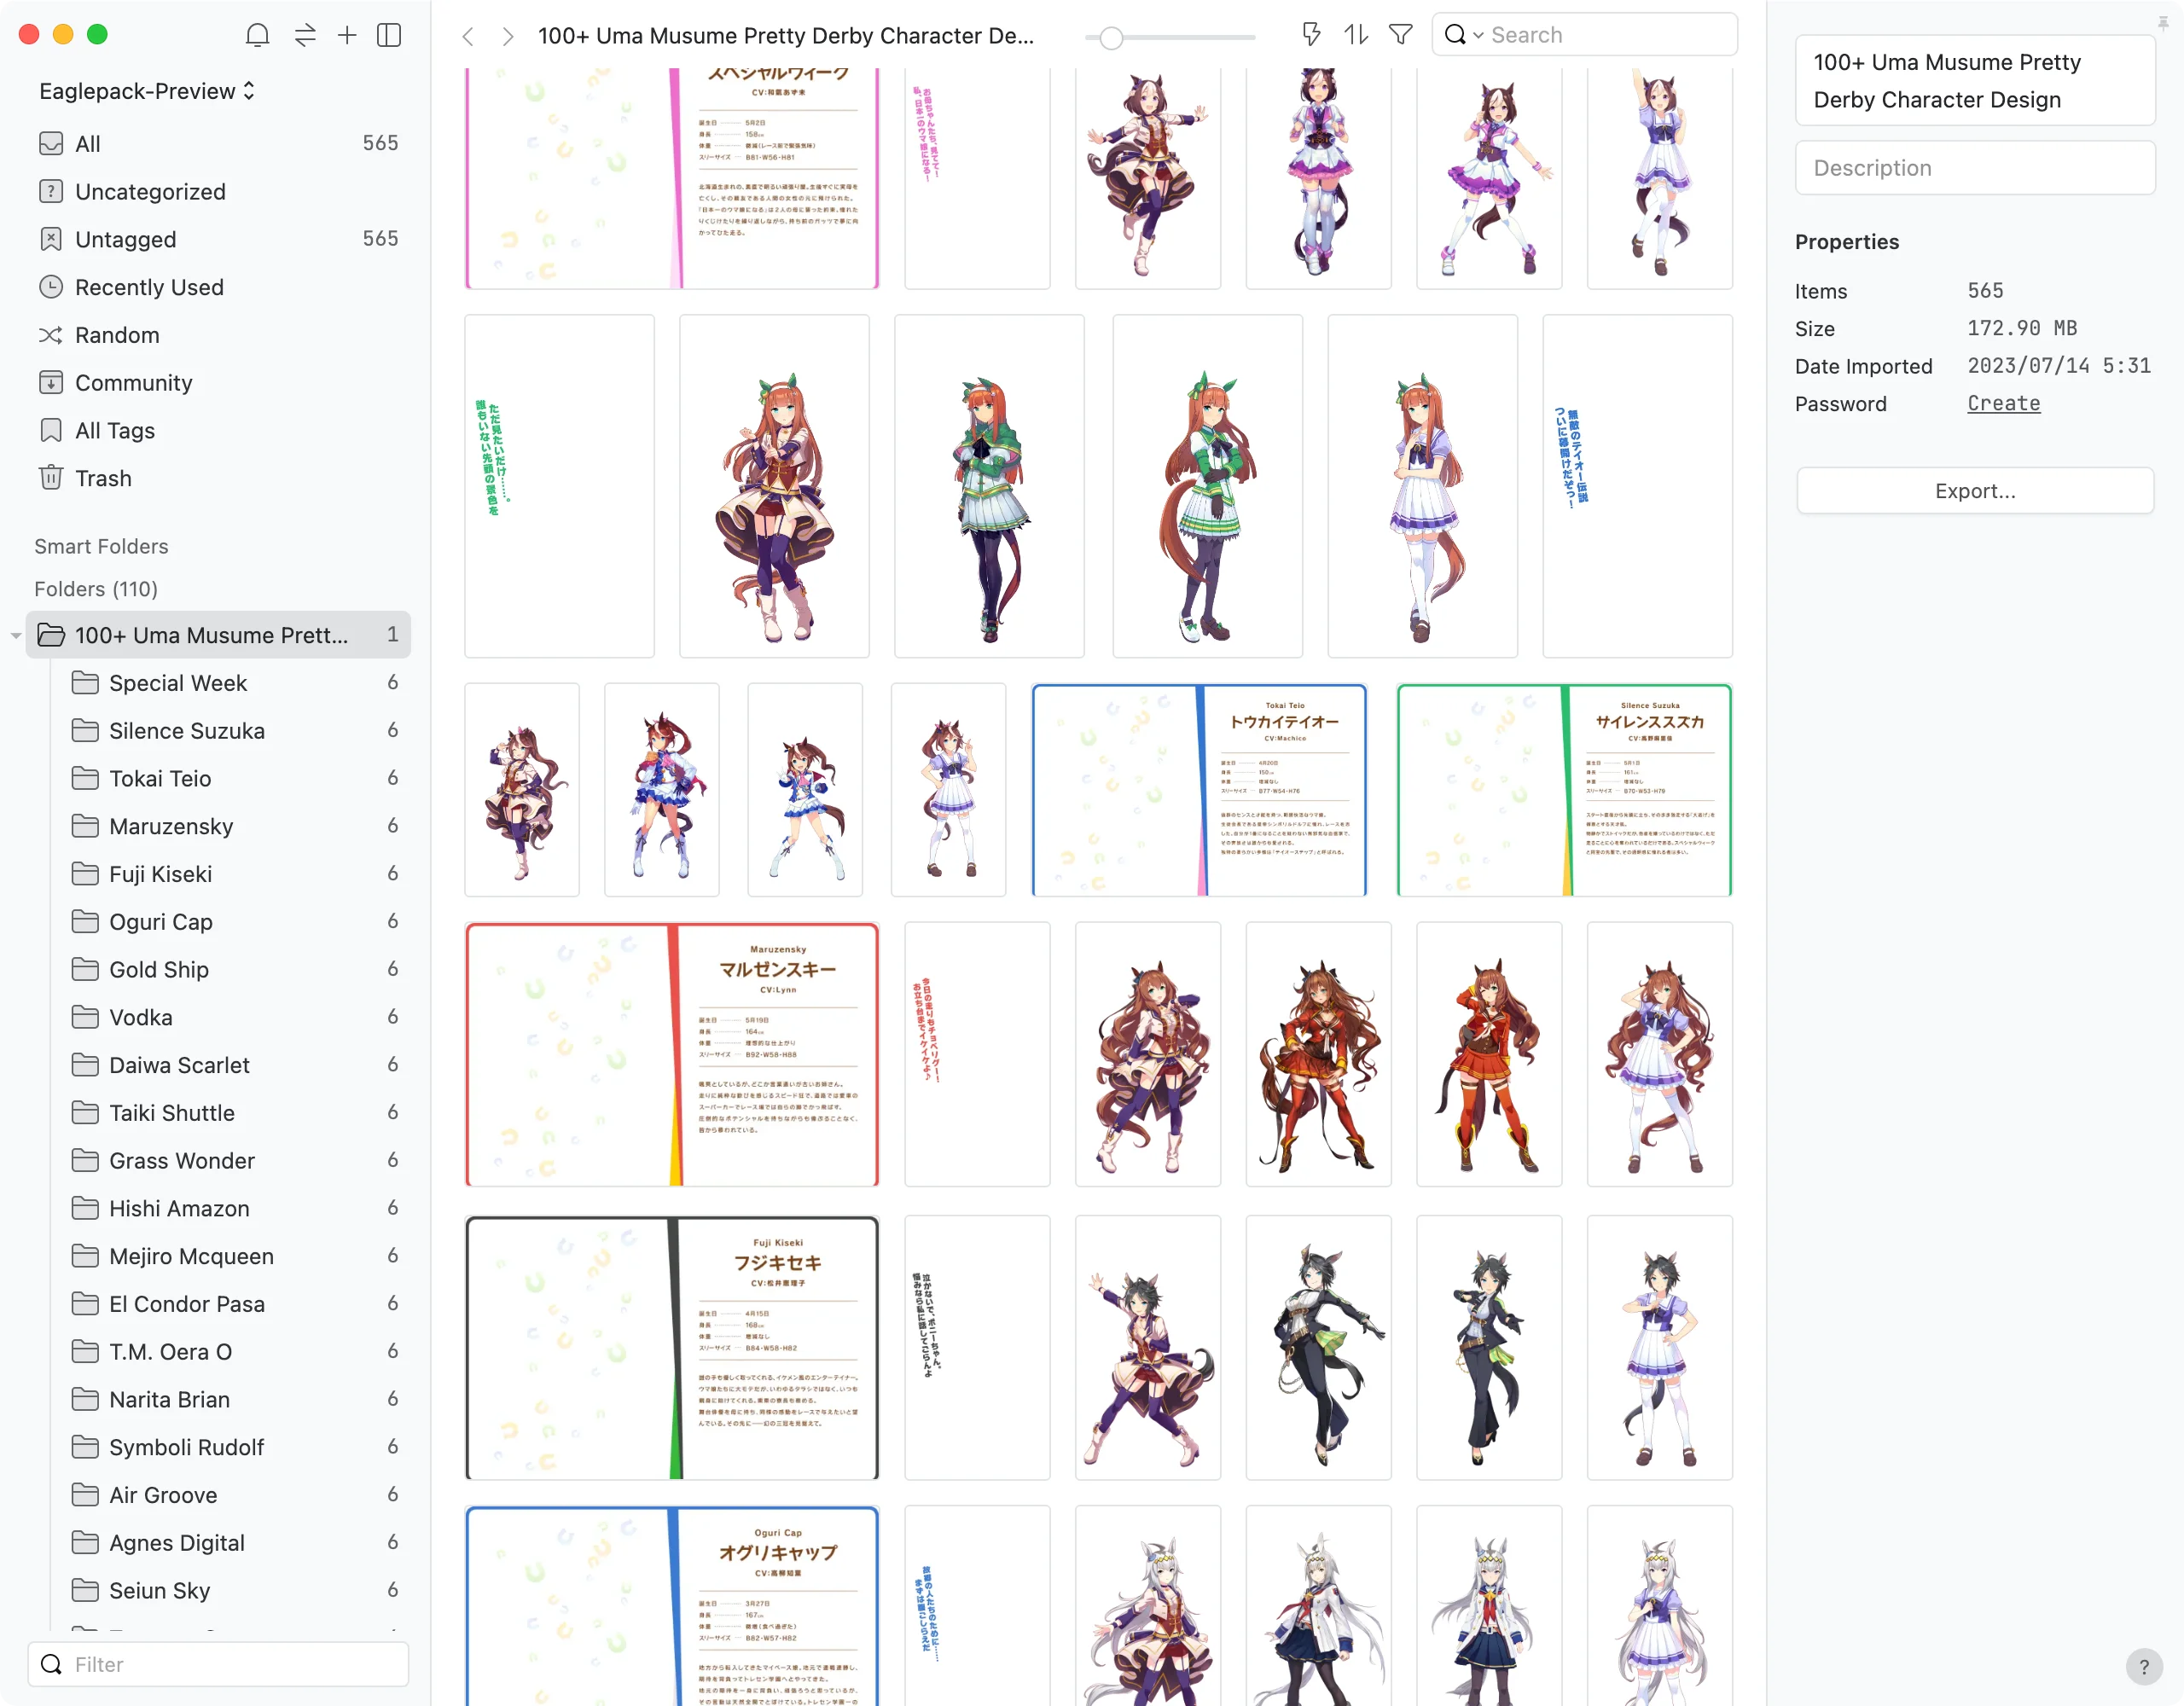Open the Tokai Teio folder
This screenshot has width=2184, height=1706.
235,778
